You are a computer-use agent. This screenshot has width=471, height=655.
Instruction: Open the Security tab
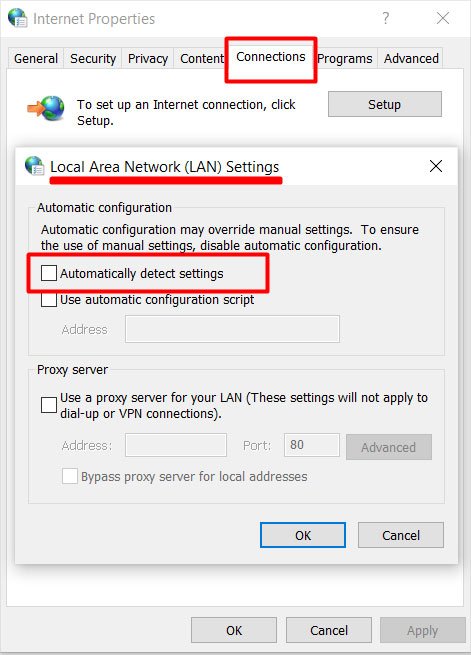(x=93, y=58)
